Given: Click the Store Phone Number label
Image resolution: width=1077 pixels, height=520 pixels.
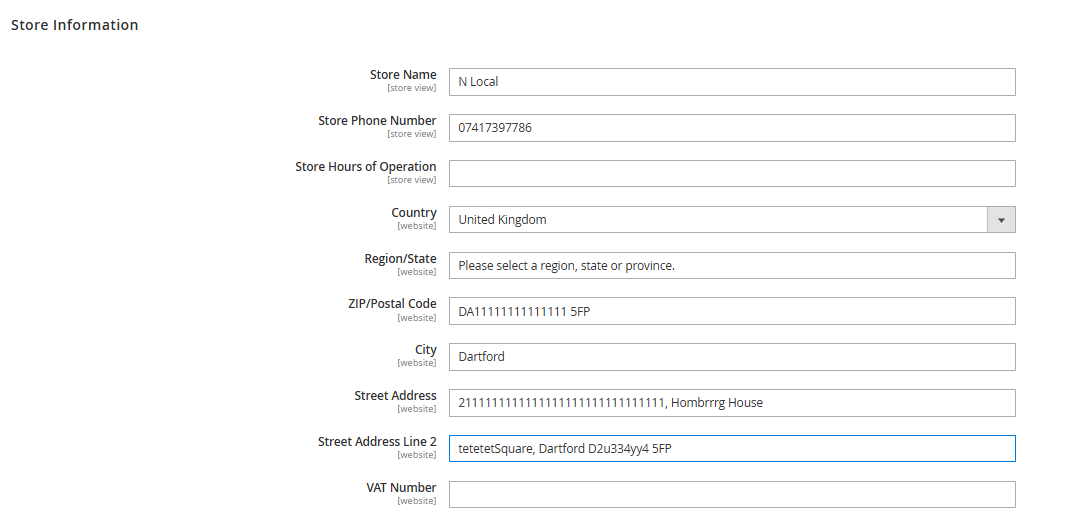Looking at the screenshot, I should click(x=377, y=121).
